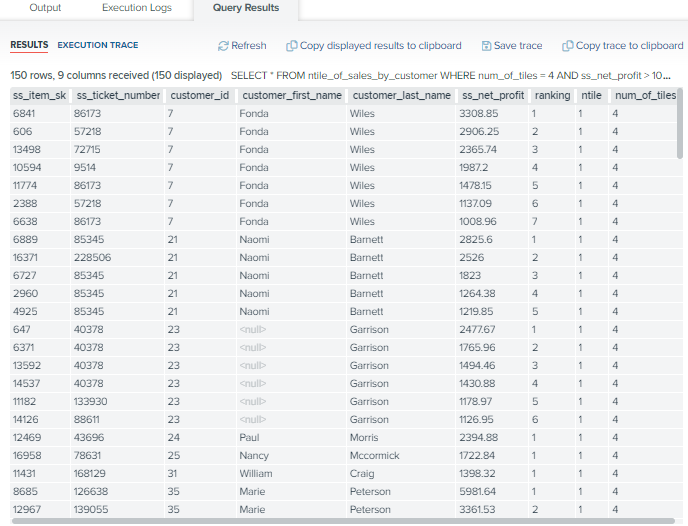
Task: Click the Refresh circular-arrows icon
Action: click(223, 46)
